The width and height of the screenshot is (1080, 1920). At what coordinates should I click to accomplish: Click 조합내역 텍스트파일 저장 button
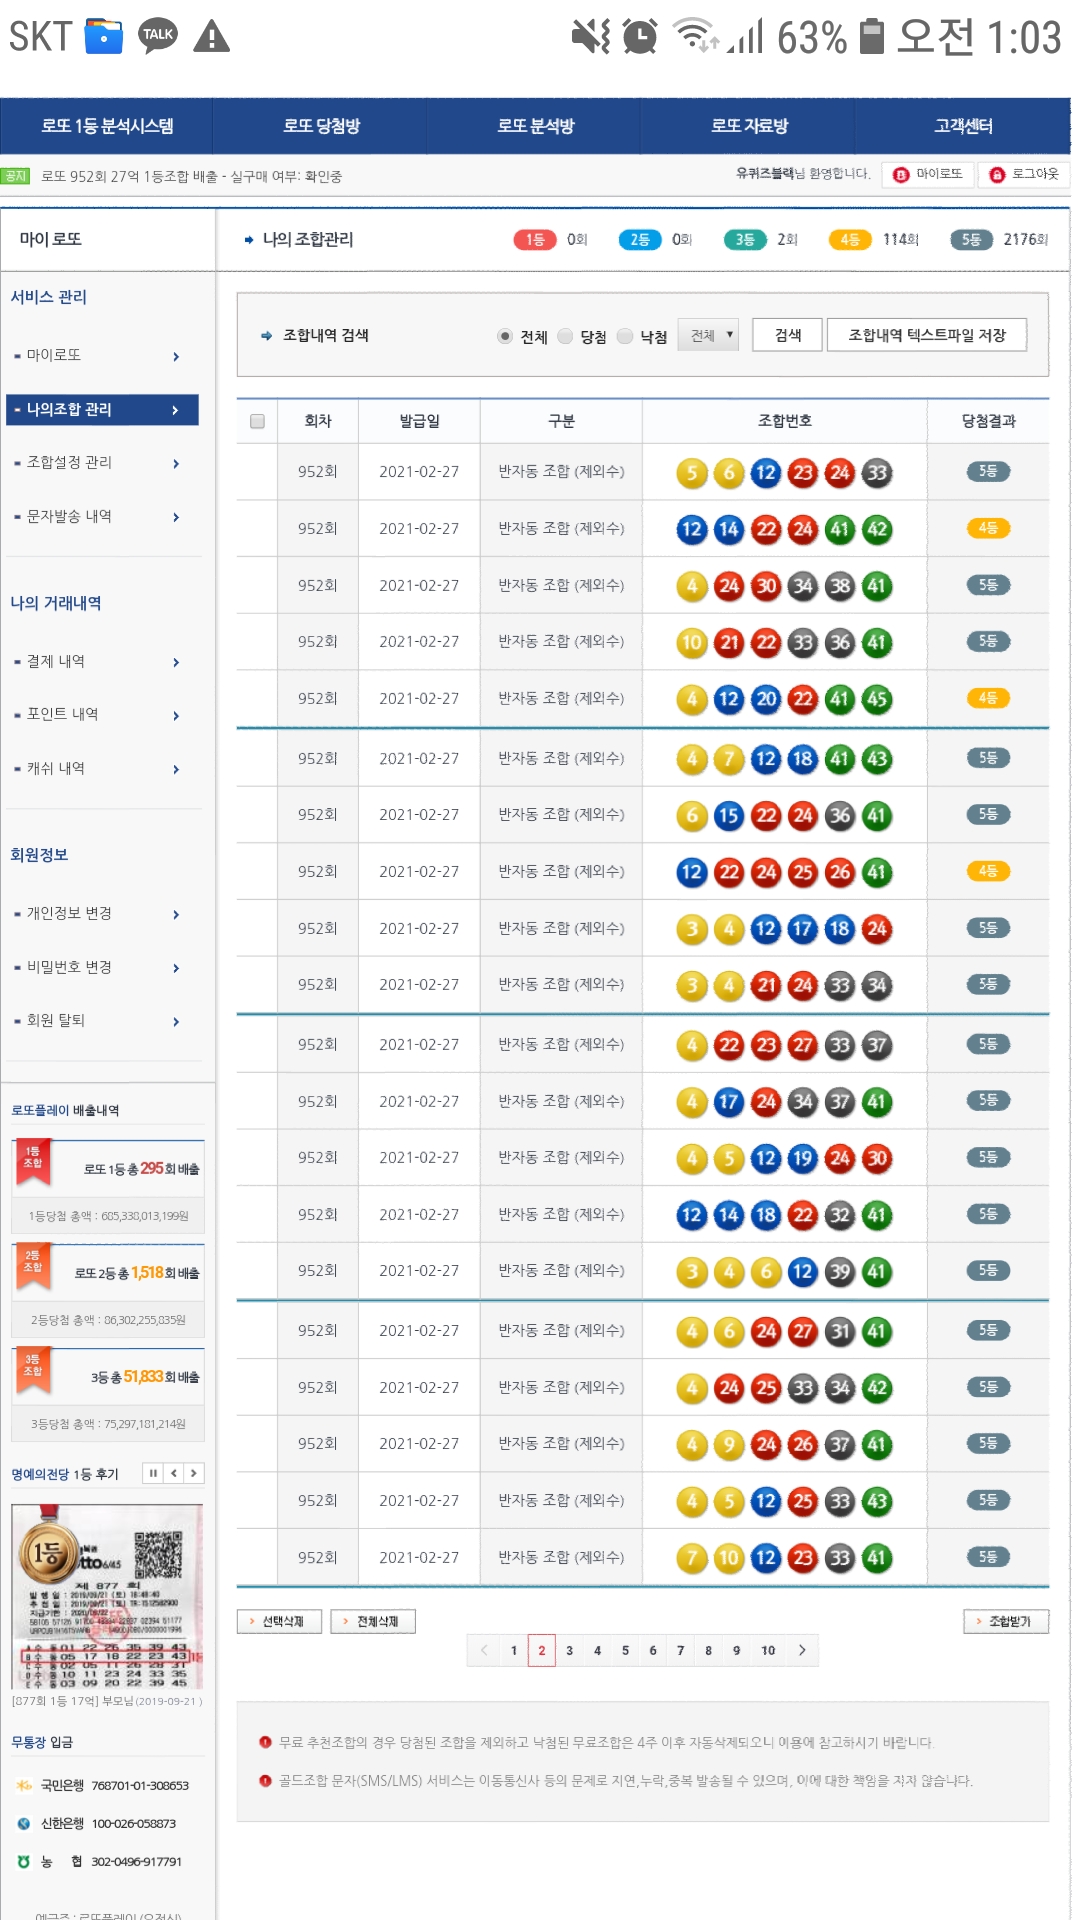click(926, 335)
